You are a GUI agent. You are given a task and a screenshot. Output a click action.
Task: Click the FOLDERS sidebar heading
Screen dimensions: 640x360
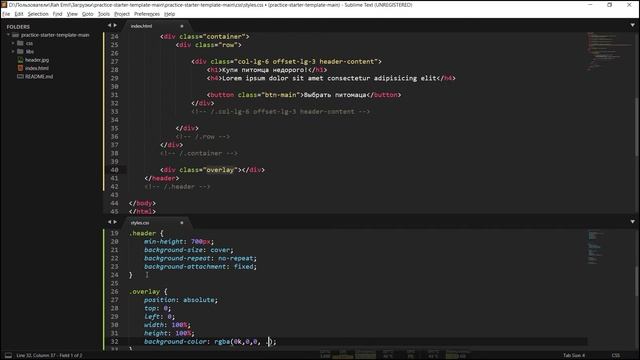[18, 27]
